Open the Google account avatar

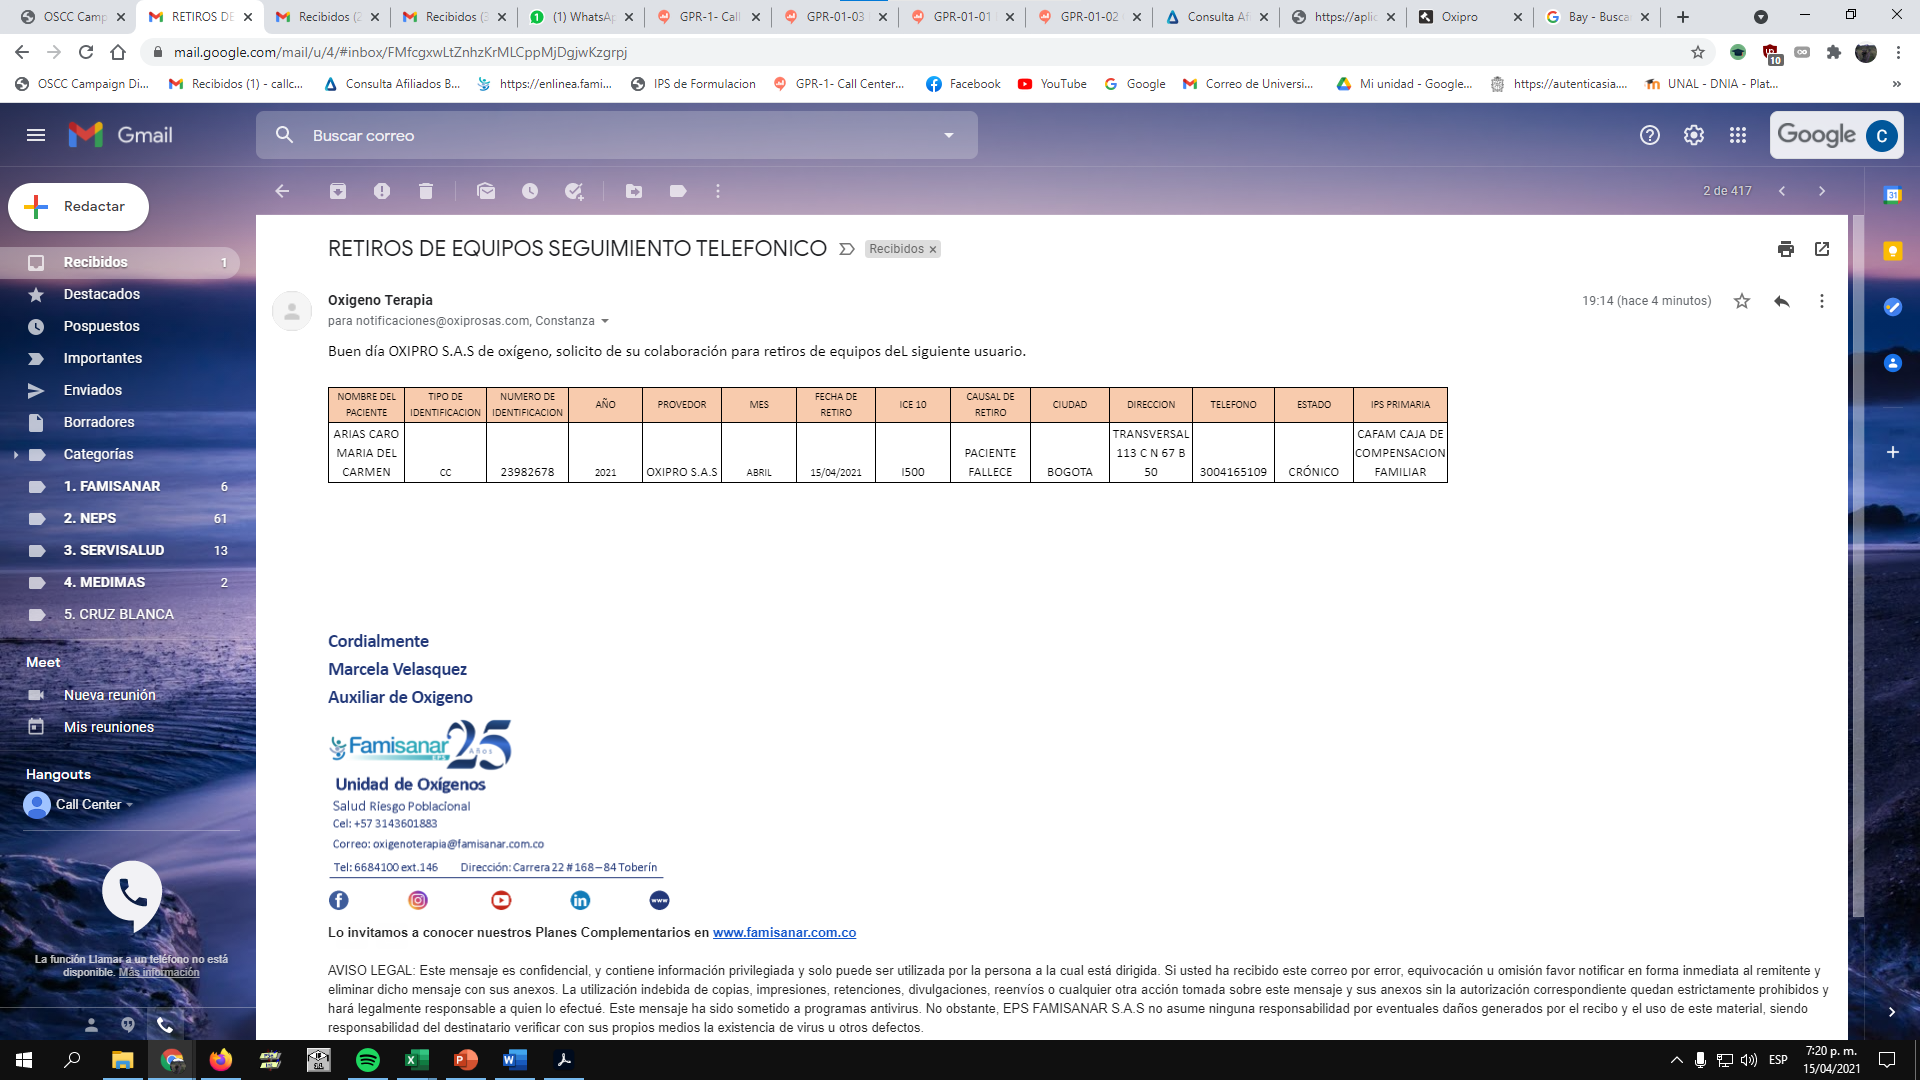[x=1882, y=135]
